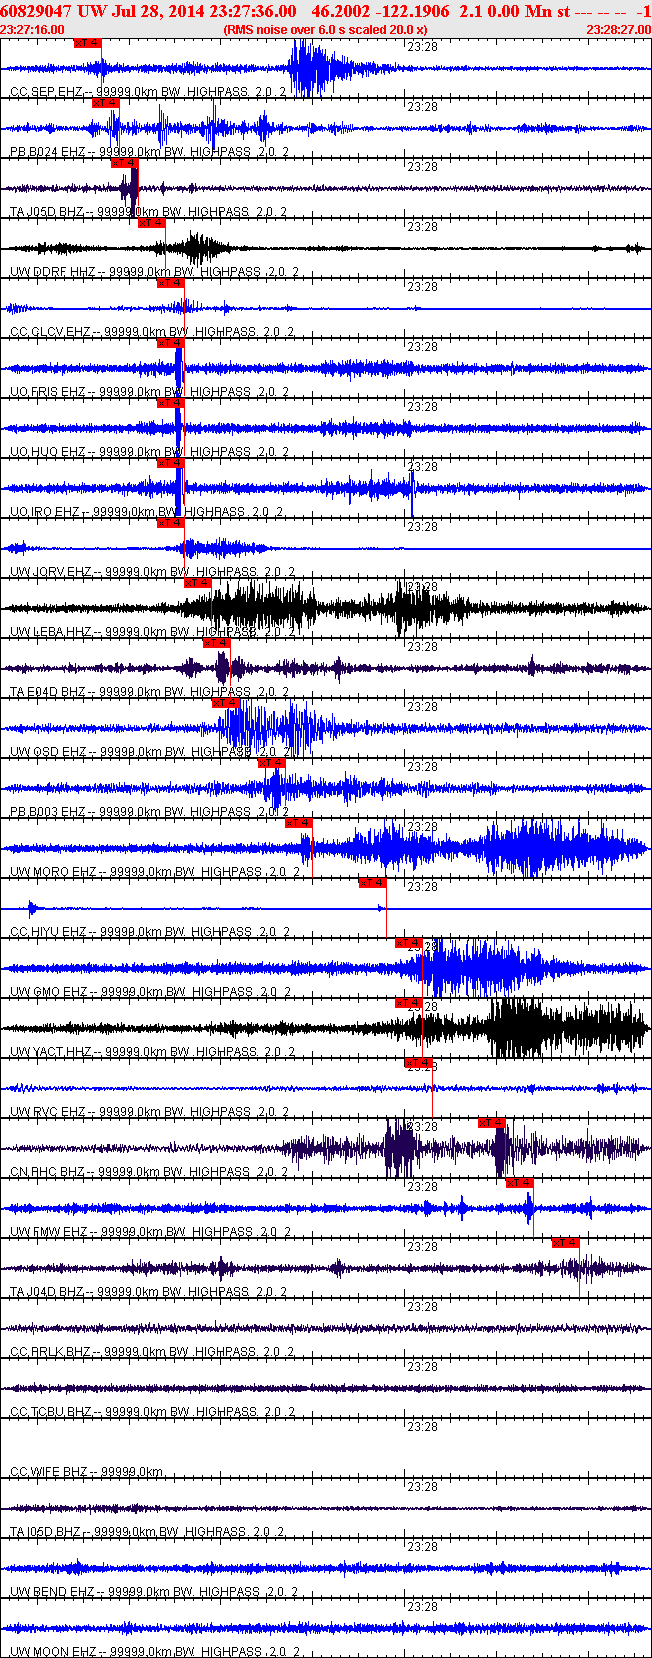The width and height of the screenshot is (652, 1658).
Task: Select the PB B003 EHZ trace label
Action: tap(149, 812)
